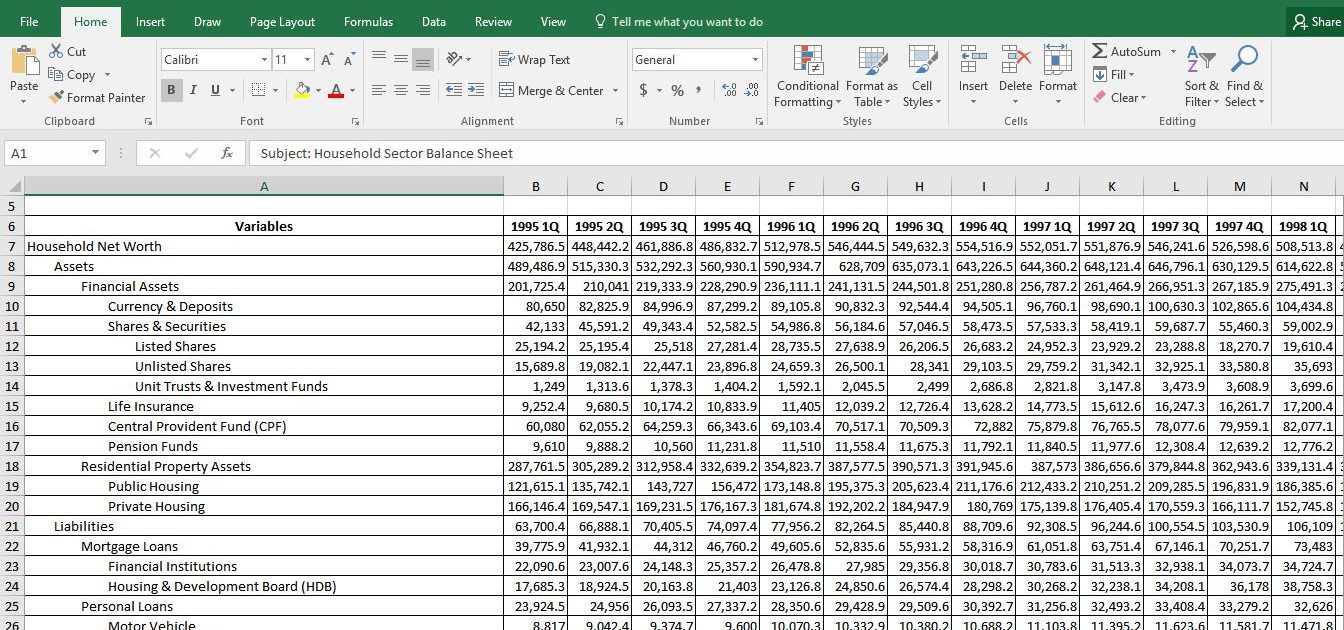
Task: Open the Name Box dropdown arrow
Action: [x=96, y=153]
